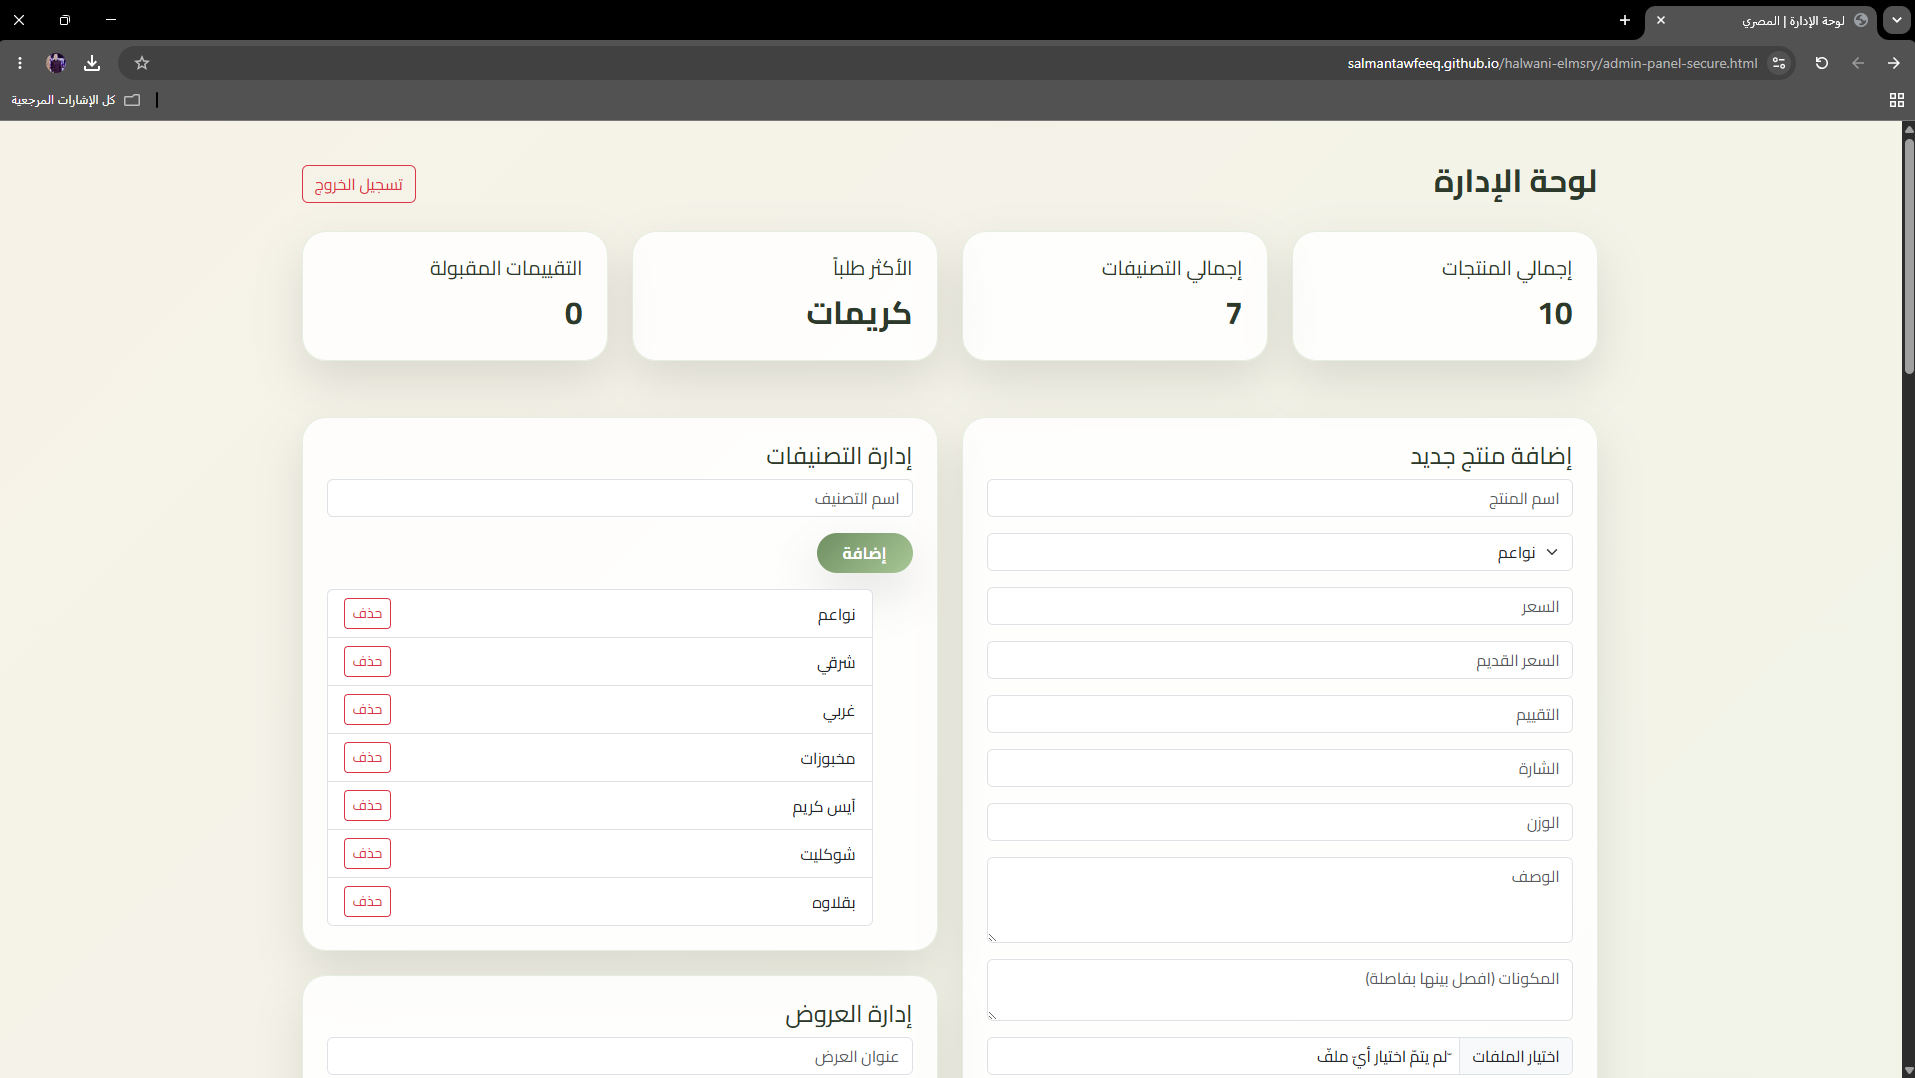Click the التقييم rating field
The height and width of the screenshot is (1078, 1915).
tap(1279, 714)
